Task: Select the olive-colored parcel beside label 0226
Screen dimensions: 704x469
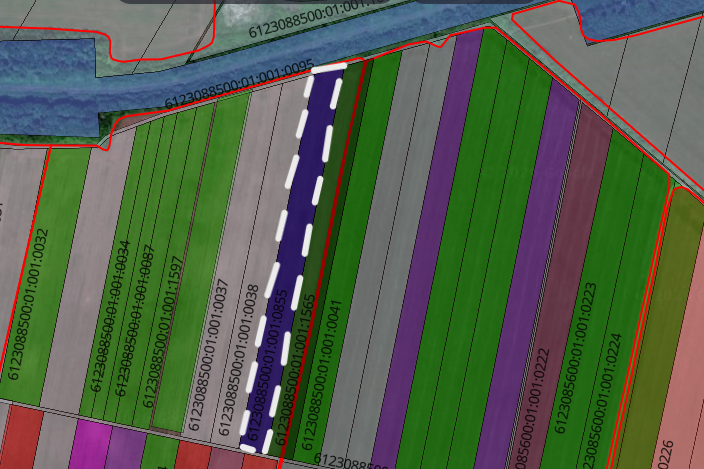Action: [x=660, y=328]
